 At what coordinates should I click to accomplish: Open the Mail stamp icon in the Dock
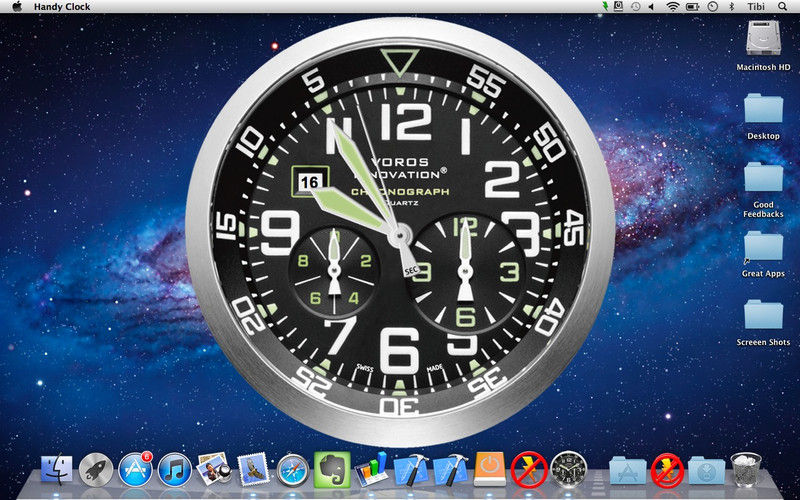coord(253,468)
